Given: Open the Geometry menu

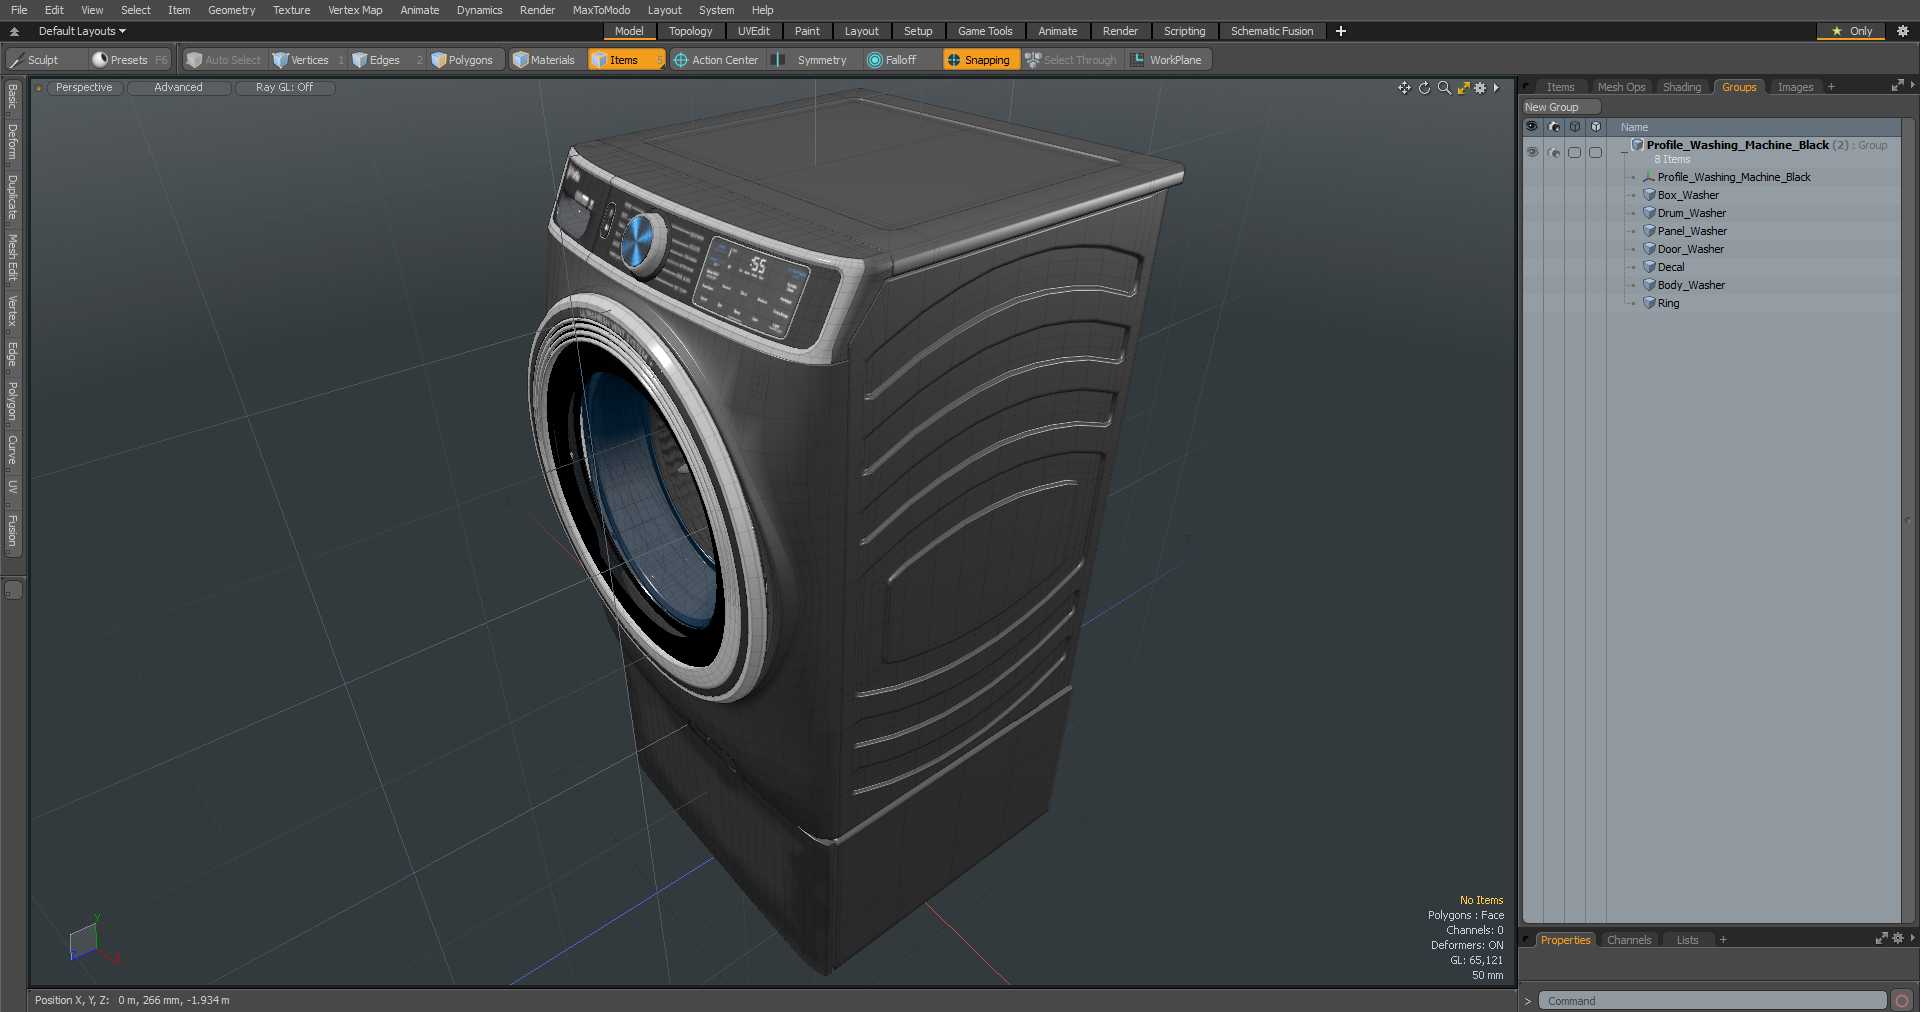Looking at the screenshot, I should pos(231,10).
